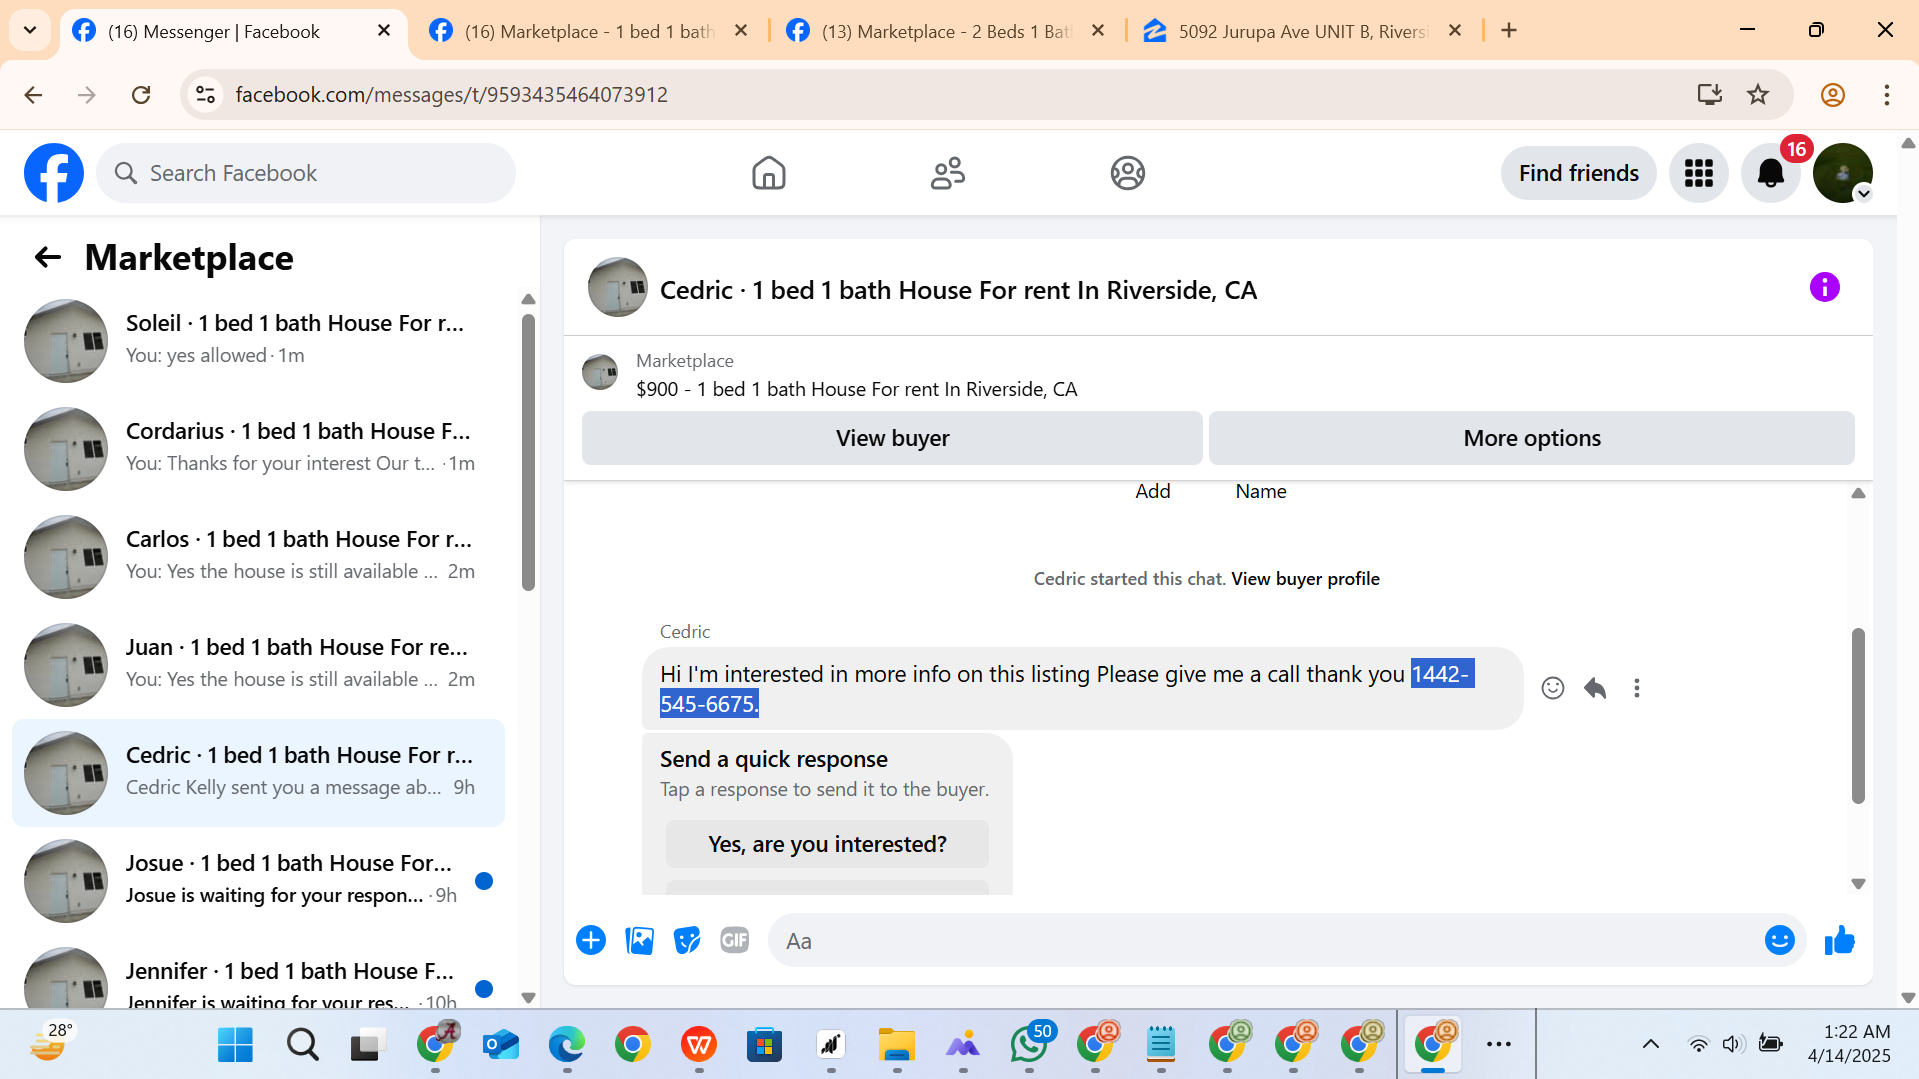
Task: Click the chat messages scrollbar thumb
Action: click(x=1858, y=716)
